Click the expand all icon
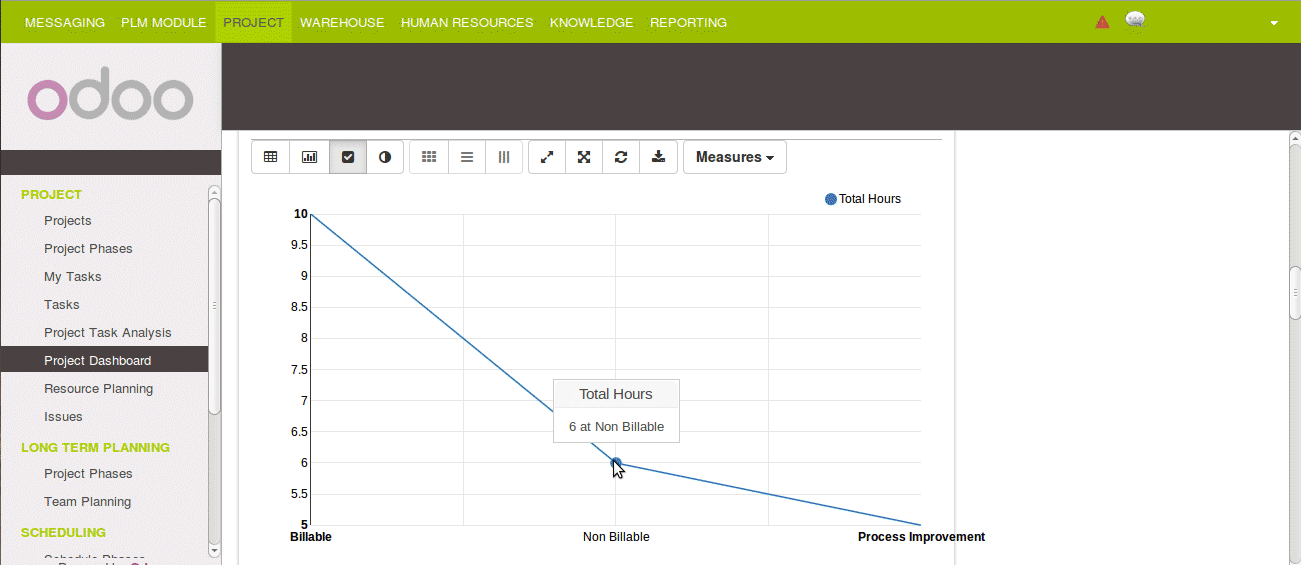 pyautogui.click(x=584, y=157)
